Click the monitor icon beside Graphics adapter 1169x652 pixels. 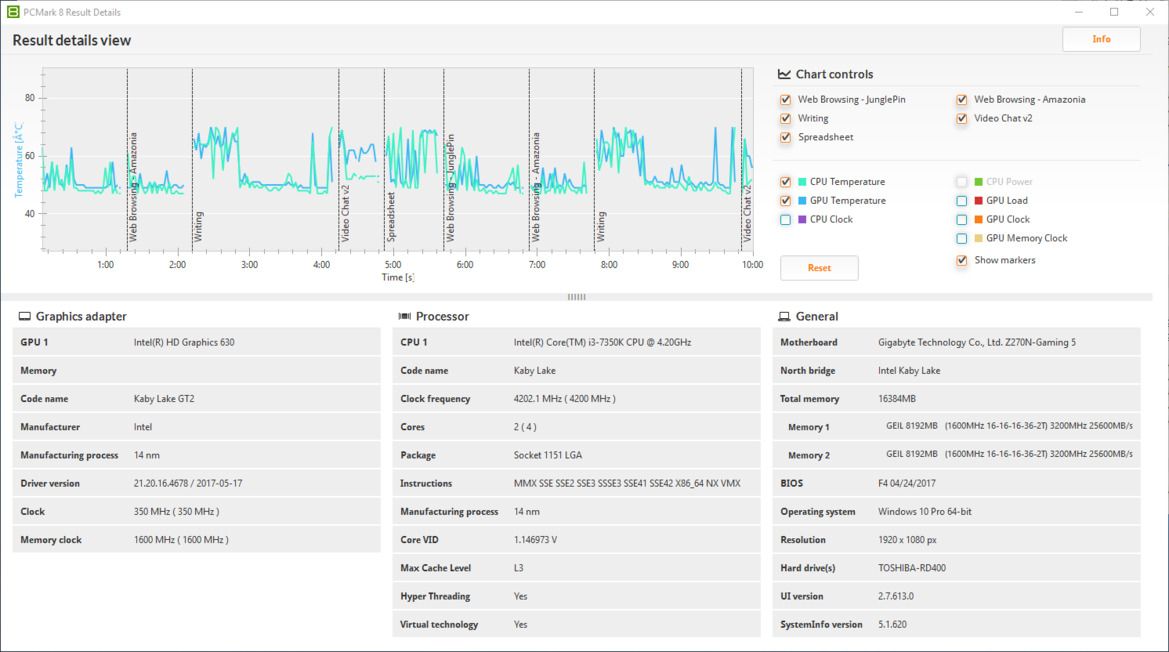tap(25, 317)
